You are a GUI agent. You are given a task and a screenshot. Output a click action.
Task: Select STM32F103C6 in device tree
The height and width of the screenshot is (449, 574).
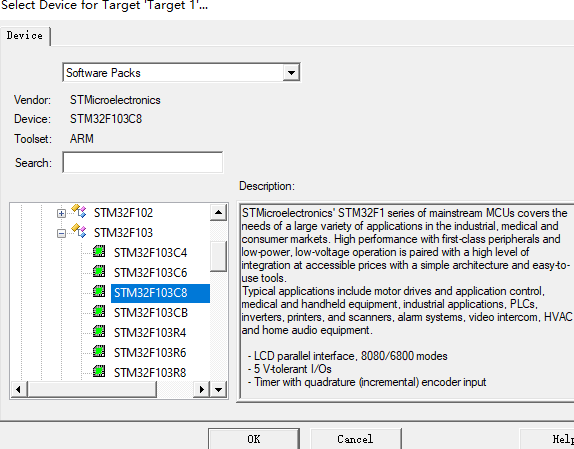click(x=150, y=273)
